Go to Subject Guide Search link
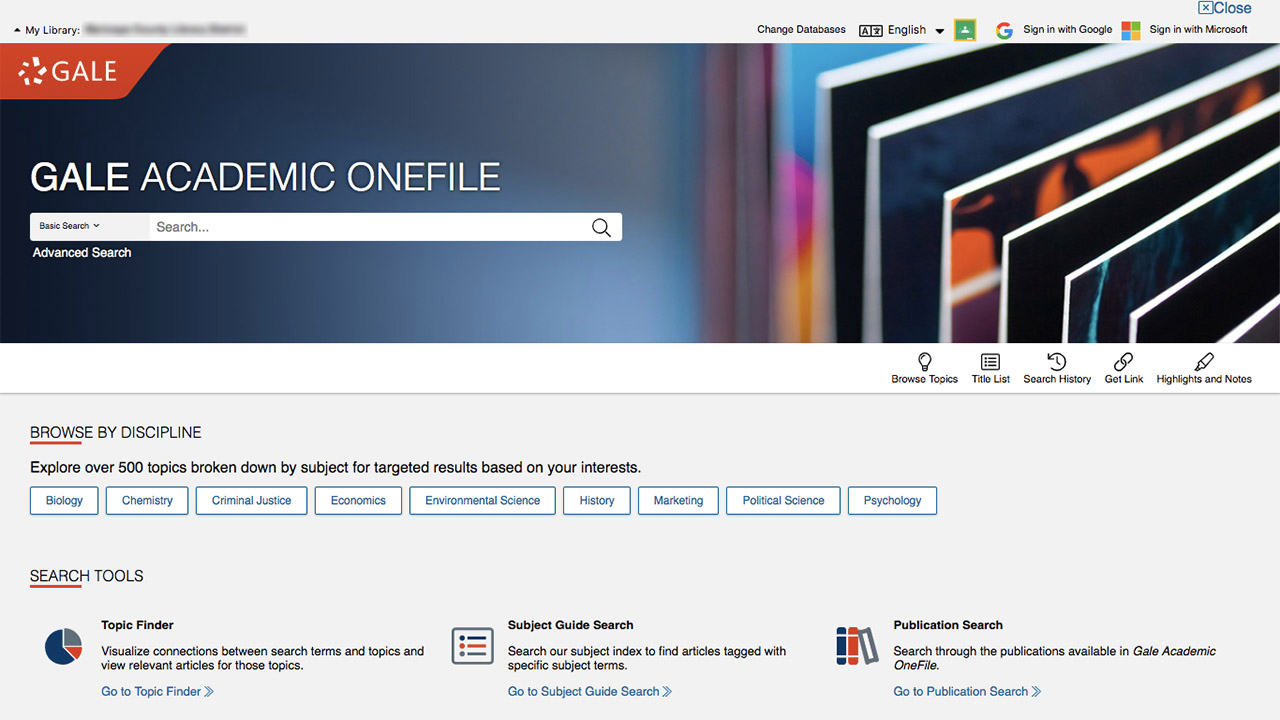The image size is (1280, 720). [589, 691]
